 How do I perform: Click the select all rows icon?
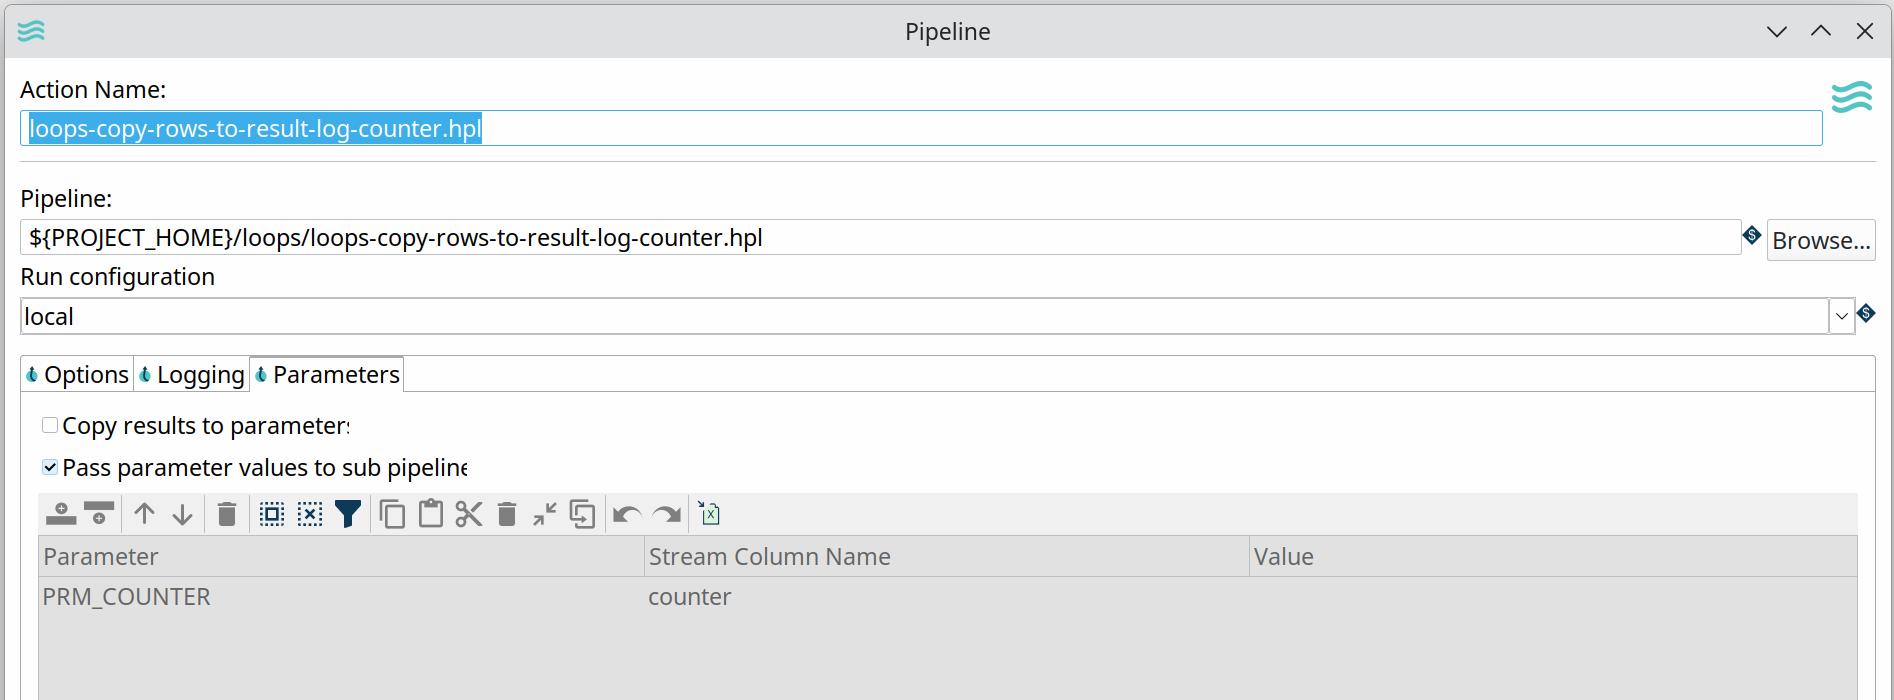[x=272, y=514]
